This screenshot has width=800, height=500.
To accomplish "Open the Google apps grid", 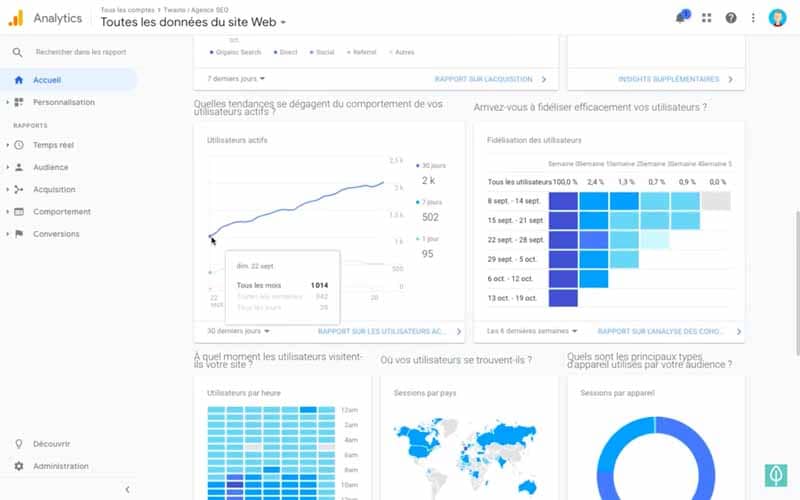I will pos(706,18).
